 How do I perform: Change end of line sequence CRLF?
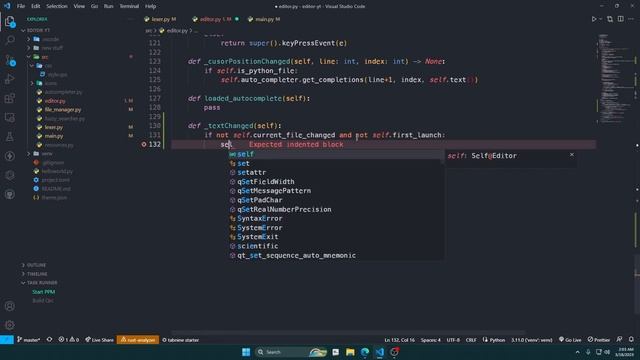(x=471, y=340)
